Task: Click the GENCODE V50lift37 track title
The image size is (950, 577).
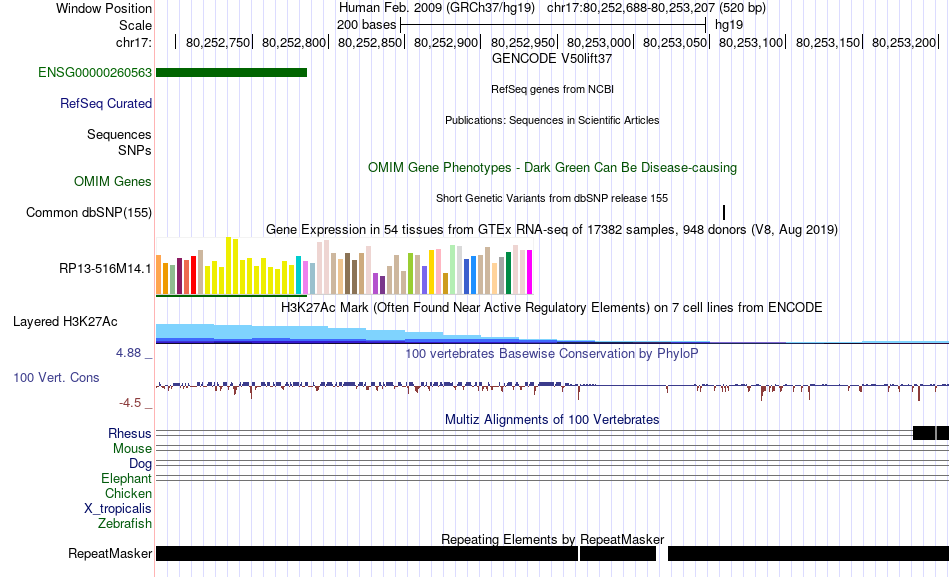Action: point(552,59)
